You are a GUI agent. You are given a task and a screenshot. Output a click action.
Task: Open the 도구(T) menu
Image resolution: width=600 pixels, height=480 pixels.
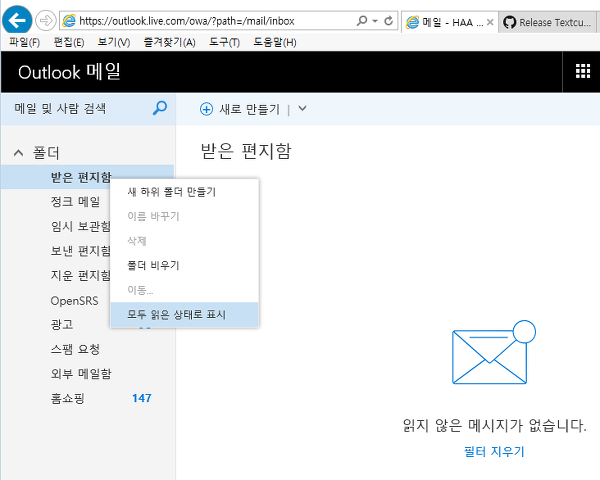click(224, 42)
